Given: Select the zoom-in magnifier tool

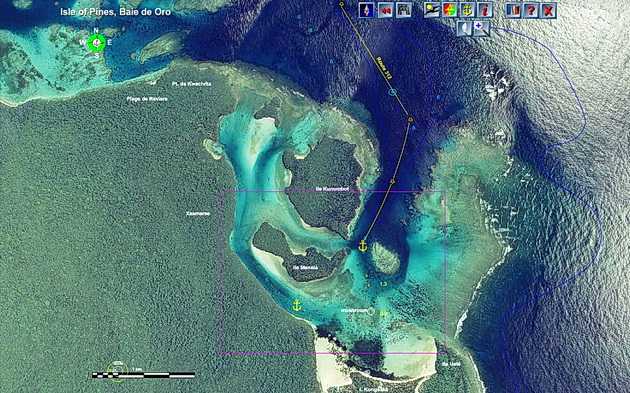Looking at the screenshot, I should 481,28.
